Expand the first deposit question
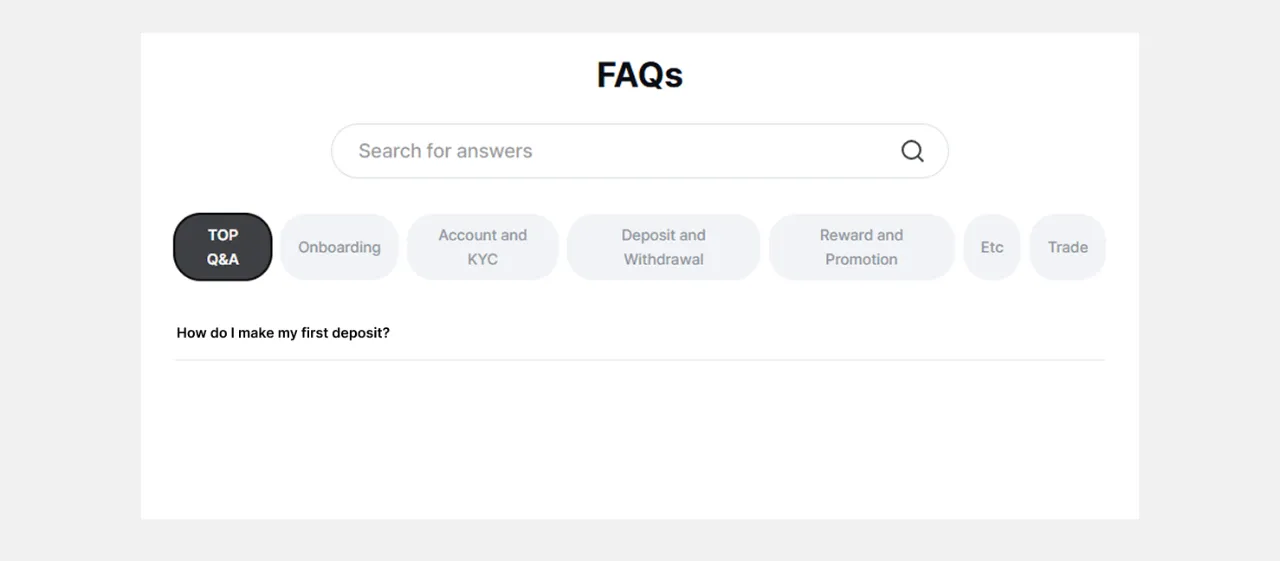The image size is (1280, 561). point(283,333)
